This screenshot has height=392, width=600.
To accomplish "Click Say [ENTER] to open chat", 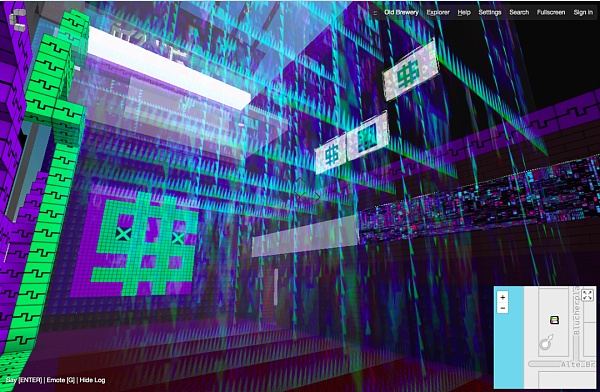I will point(24,380).
